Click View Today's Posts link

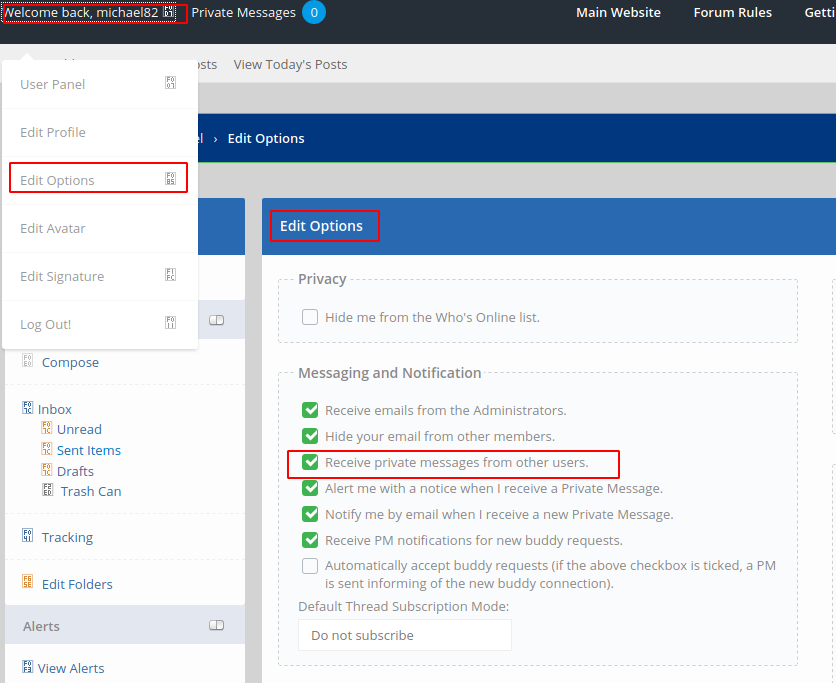pos(290,64)
